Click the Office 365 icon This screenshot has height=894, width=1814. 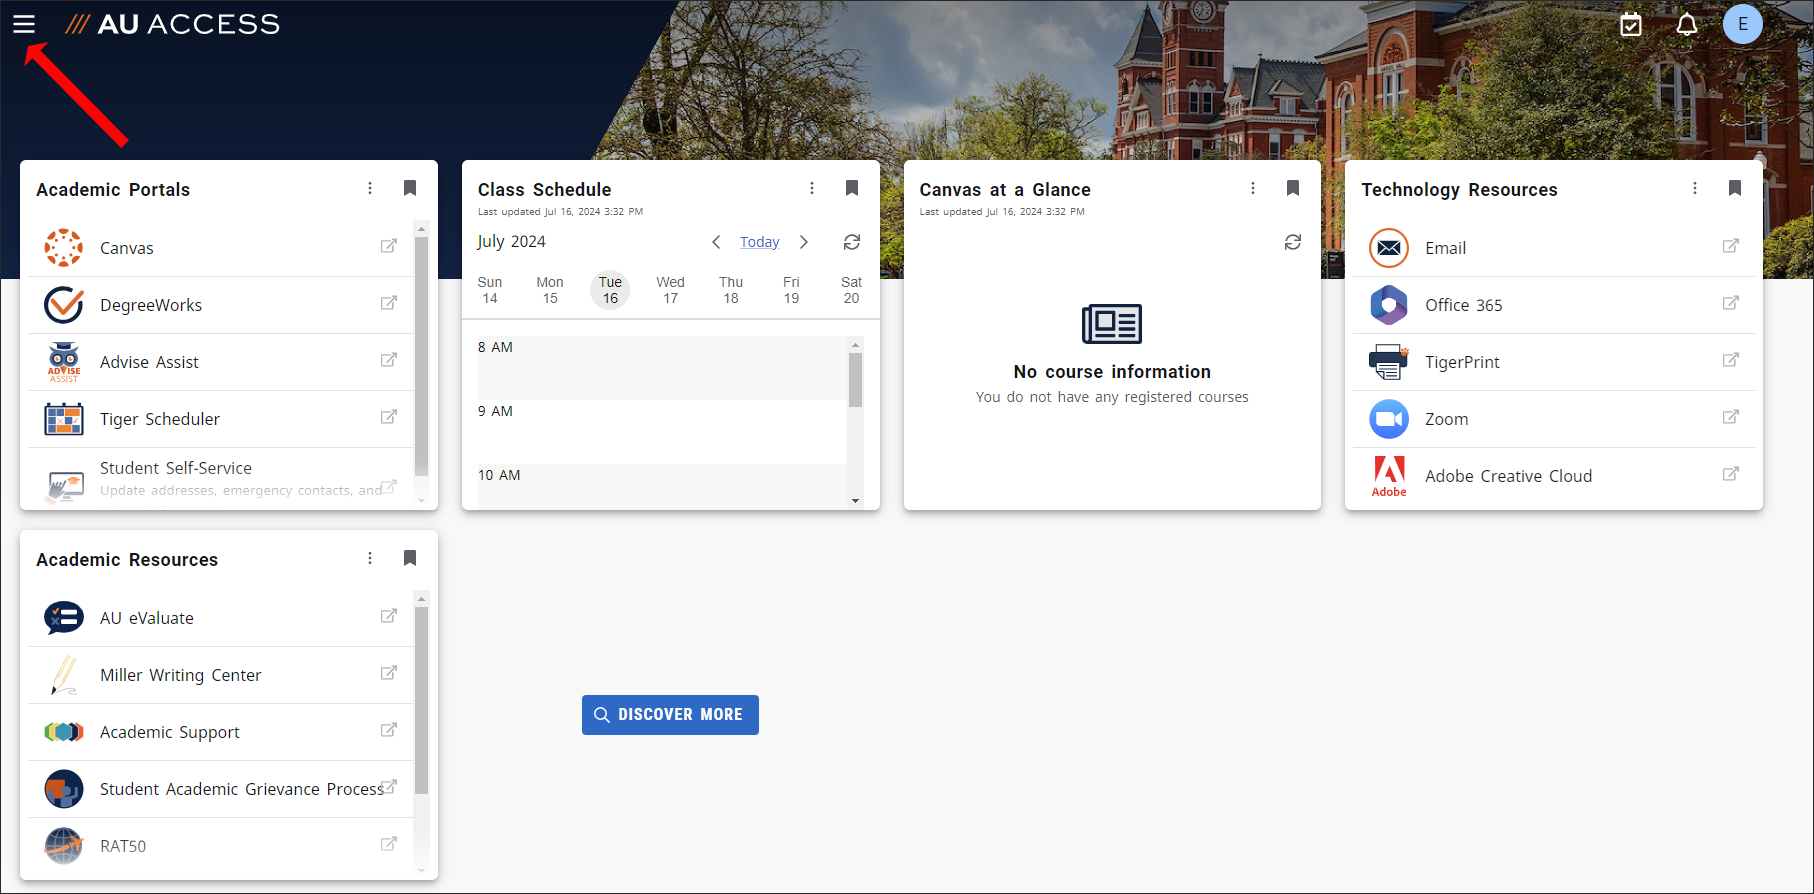(x=1389, y=305)
